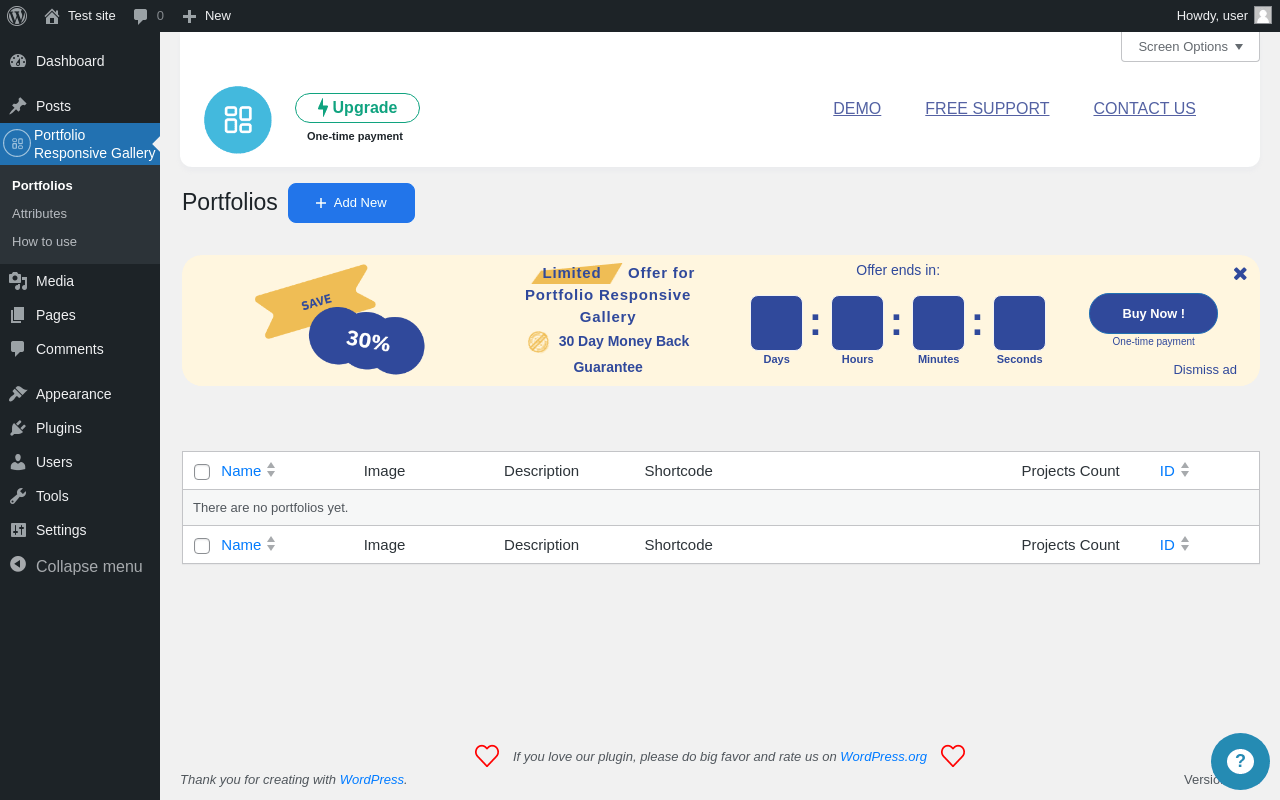This screenshot has width=1280, height=800.
Task: Click the header Projects Count column label
Action: tap(1070, 471)
